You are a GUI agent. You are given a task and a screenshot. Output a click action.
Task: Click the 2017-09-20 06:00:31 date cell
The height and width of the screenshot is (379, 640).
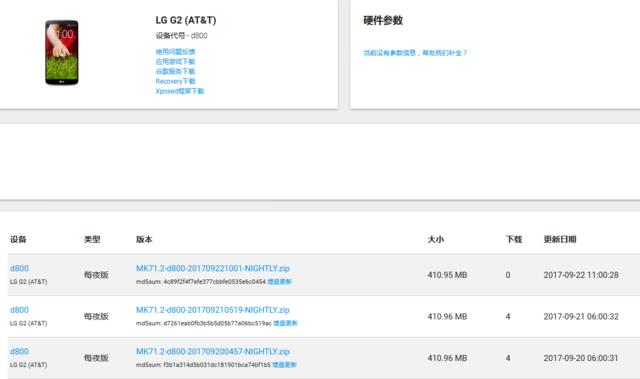click(x=581, y=358)
